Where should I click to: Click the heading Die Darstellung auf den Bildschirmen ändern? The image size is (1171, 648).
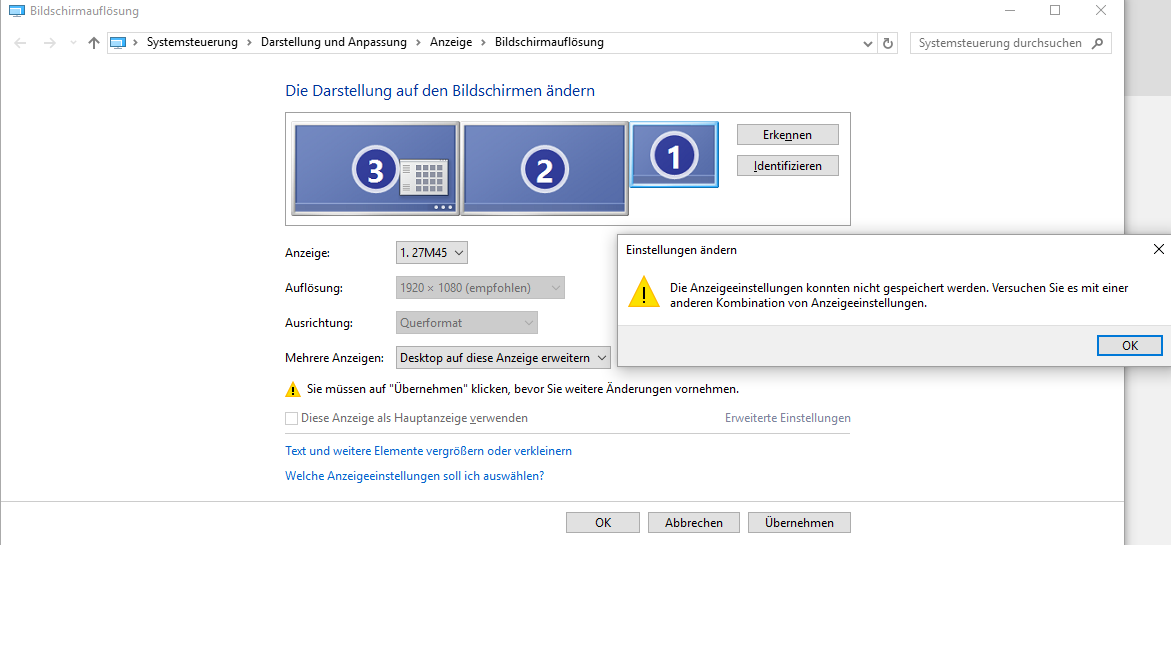[440, 91]
